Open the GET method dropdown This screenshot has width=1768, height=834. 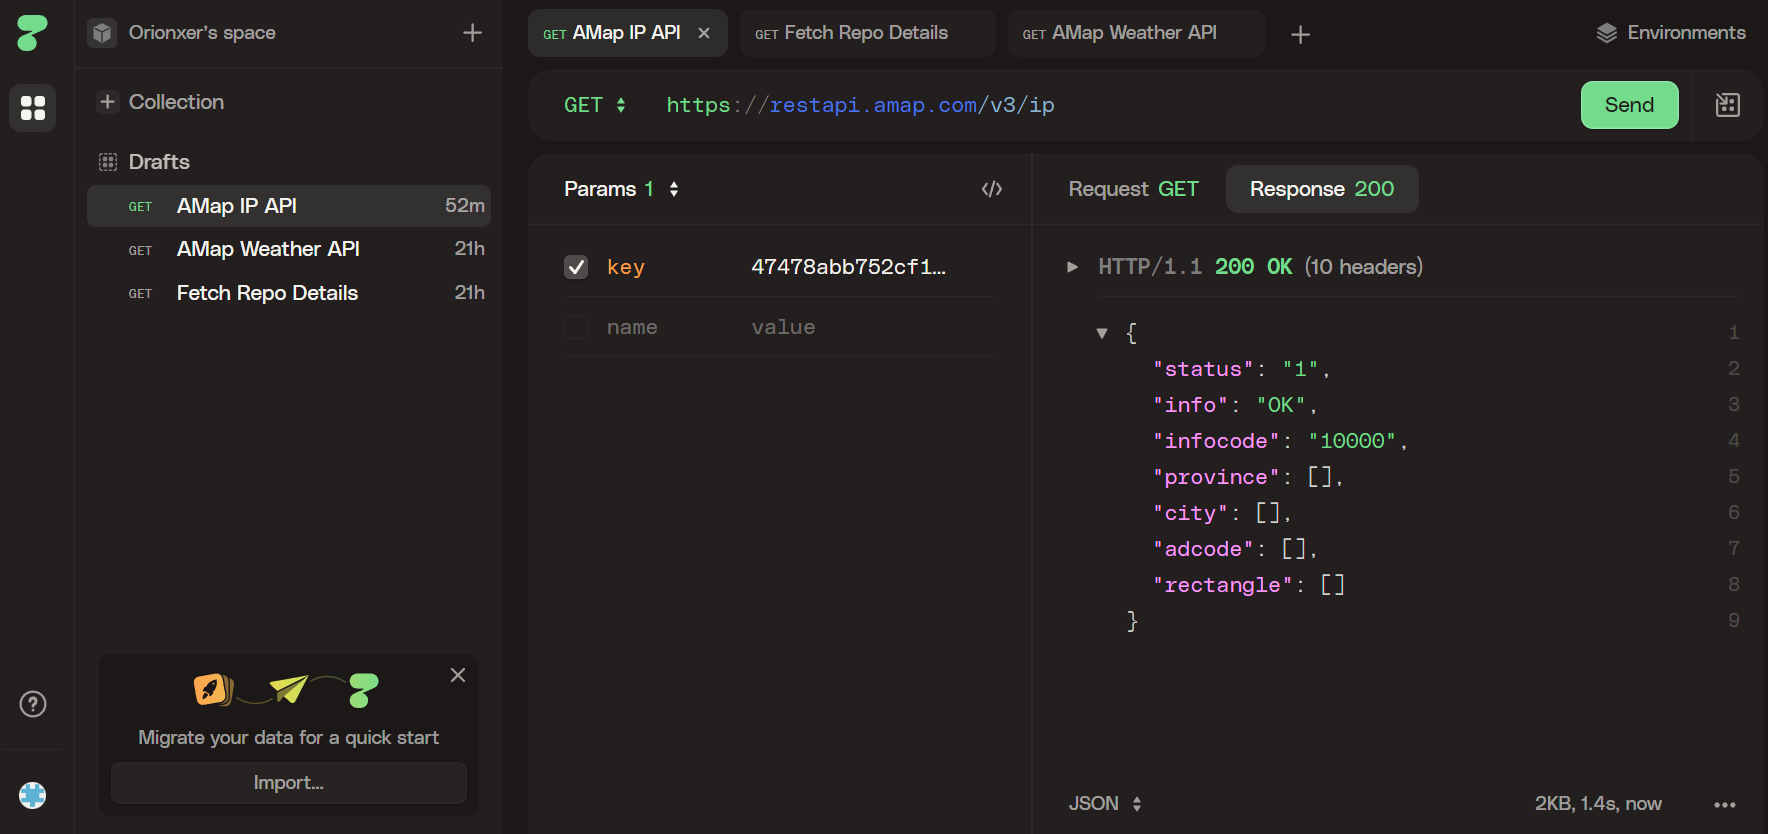tap(595, 105)
